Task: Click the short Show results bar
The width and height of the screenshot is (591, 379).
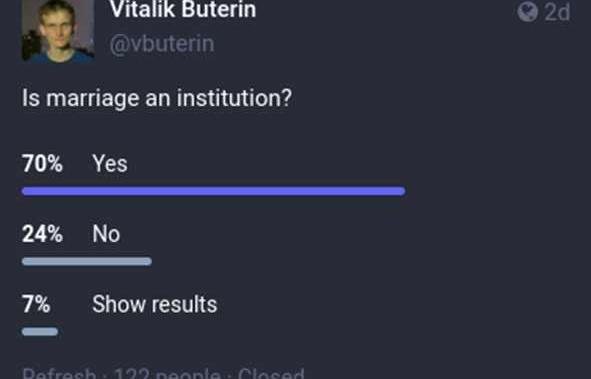Action: [x=40, y=332]
